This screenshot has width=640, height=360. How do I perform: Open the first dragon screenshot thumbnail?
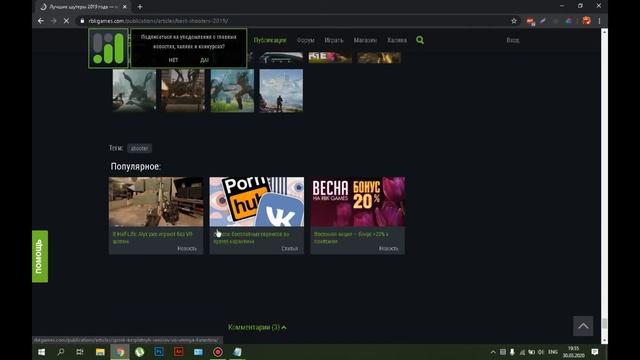coord(134,90)
